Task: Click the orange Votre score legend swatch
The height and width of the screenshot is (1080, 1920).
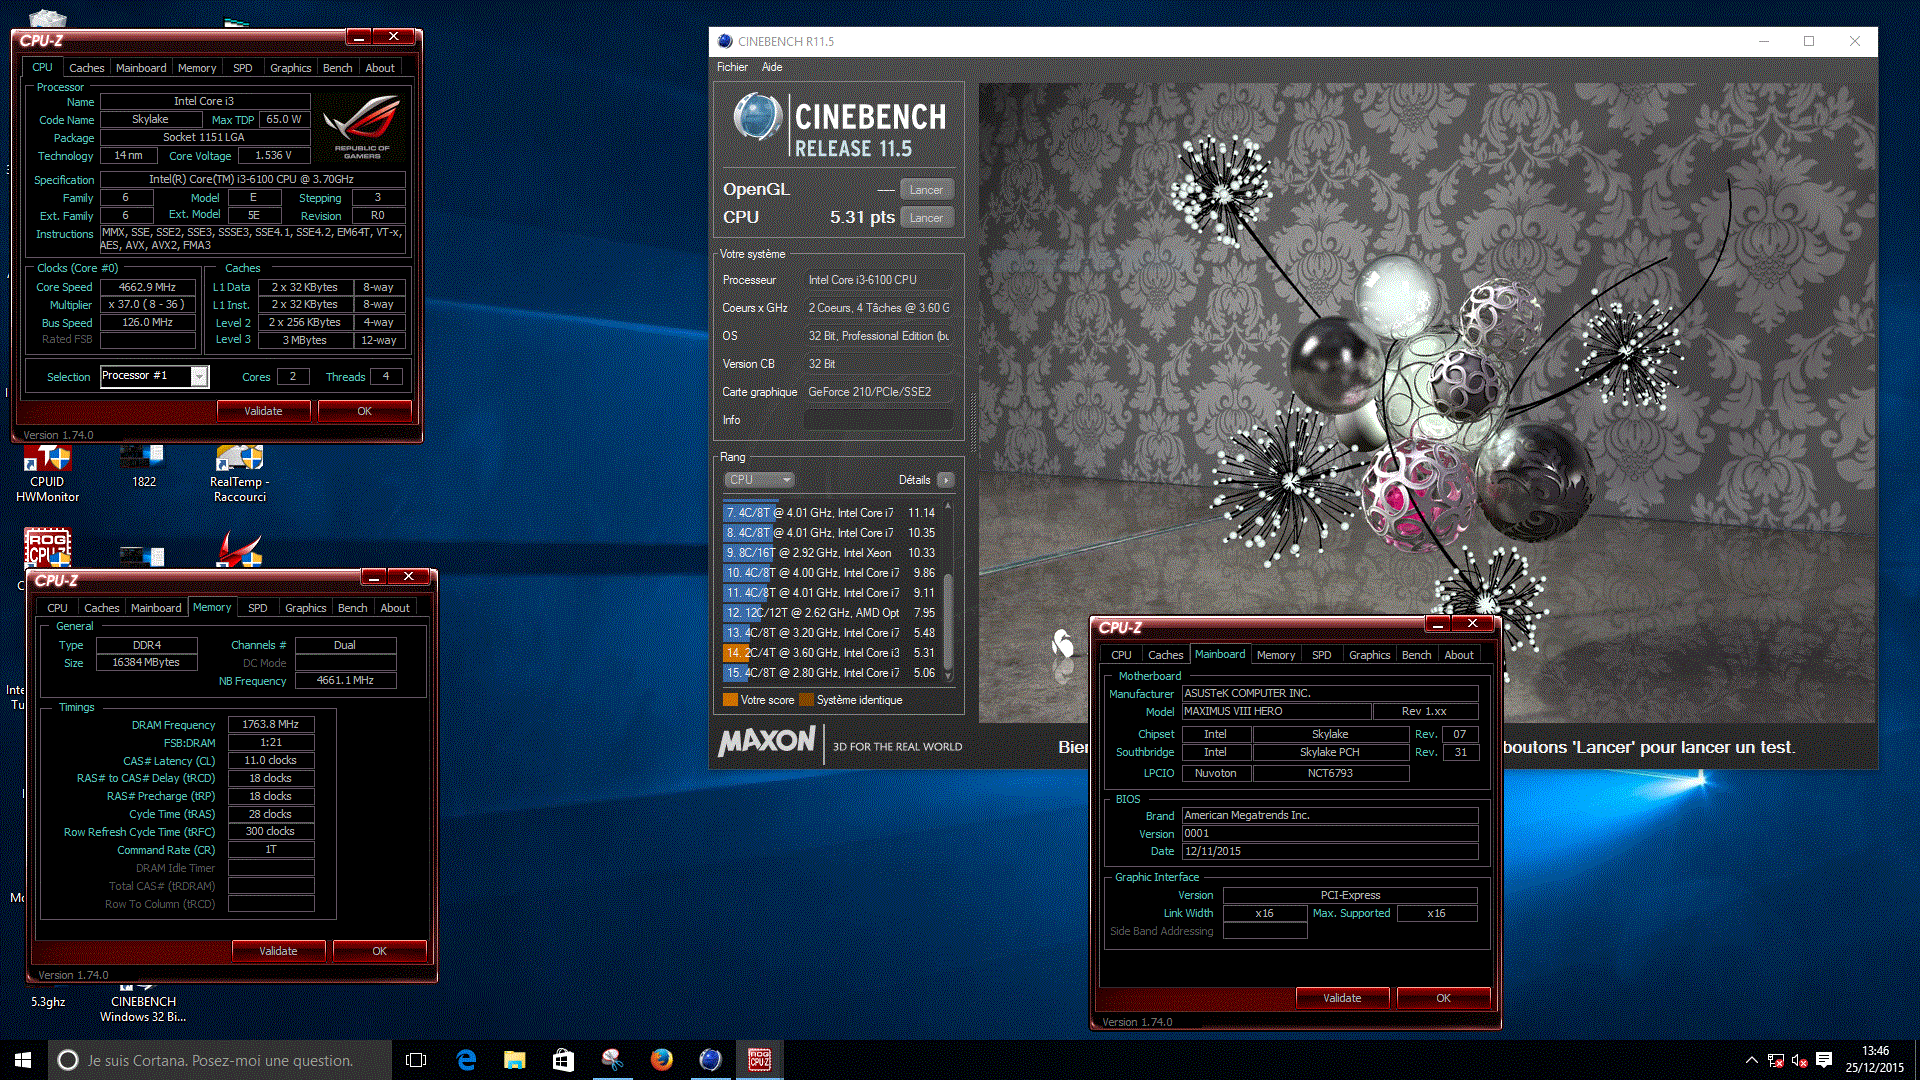Action: pos(730,700)
